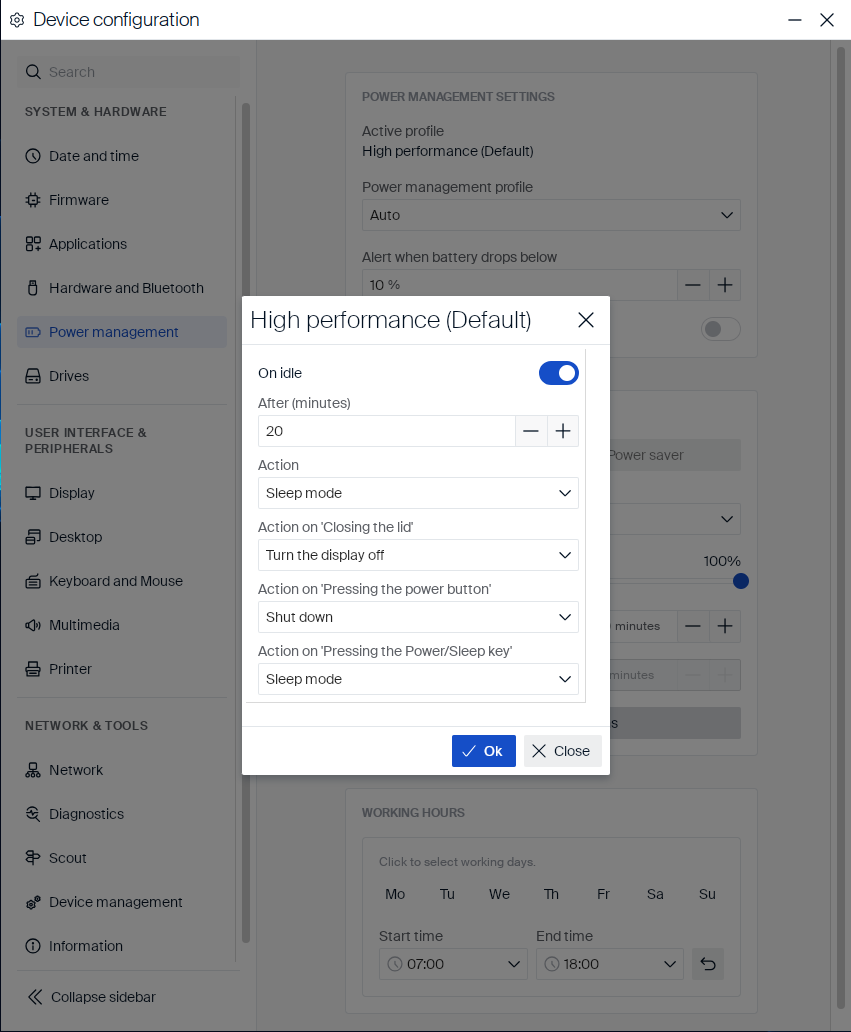Click the clock icon in End time
851x1032 pixels.
(x=552, y=964)
